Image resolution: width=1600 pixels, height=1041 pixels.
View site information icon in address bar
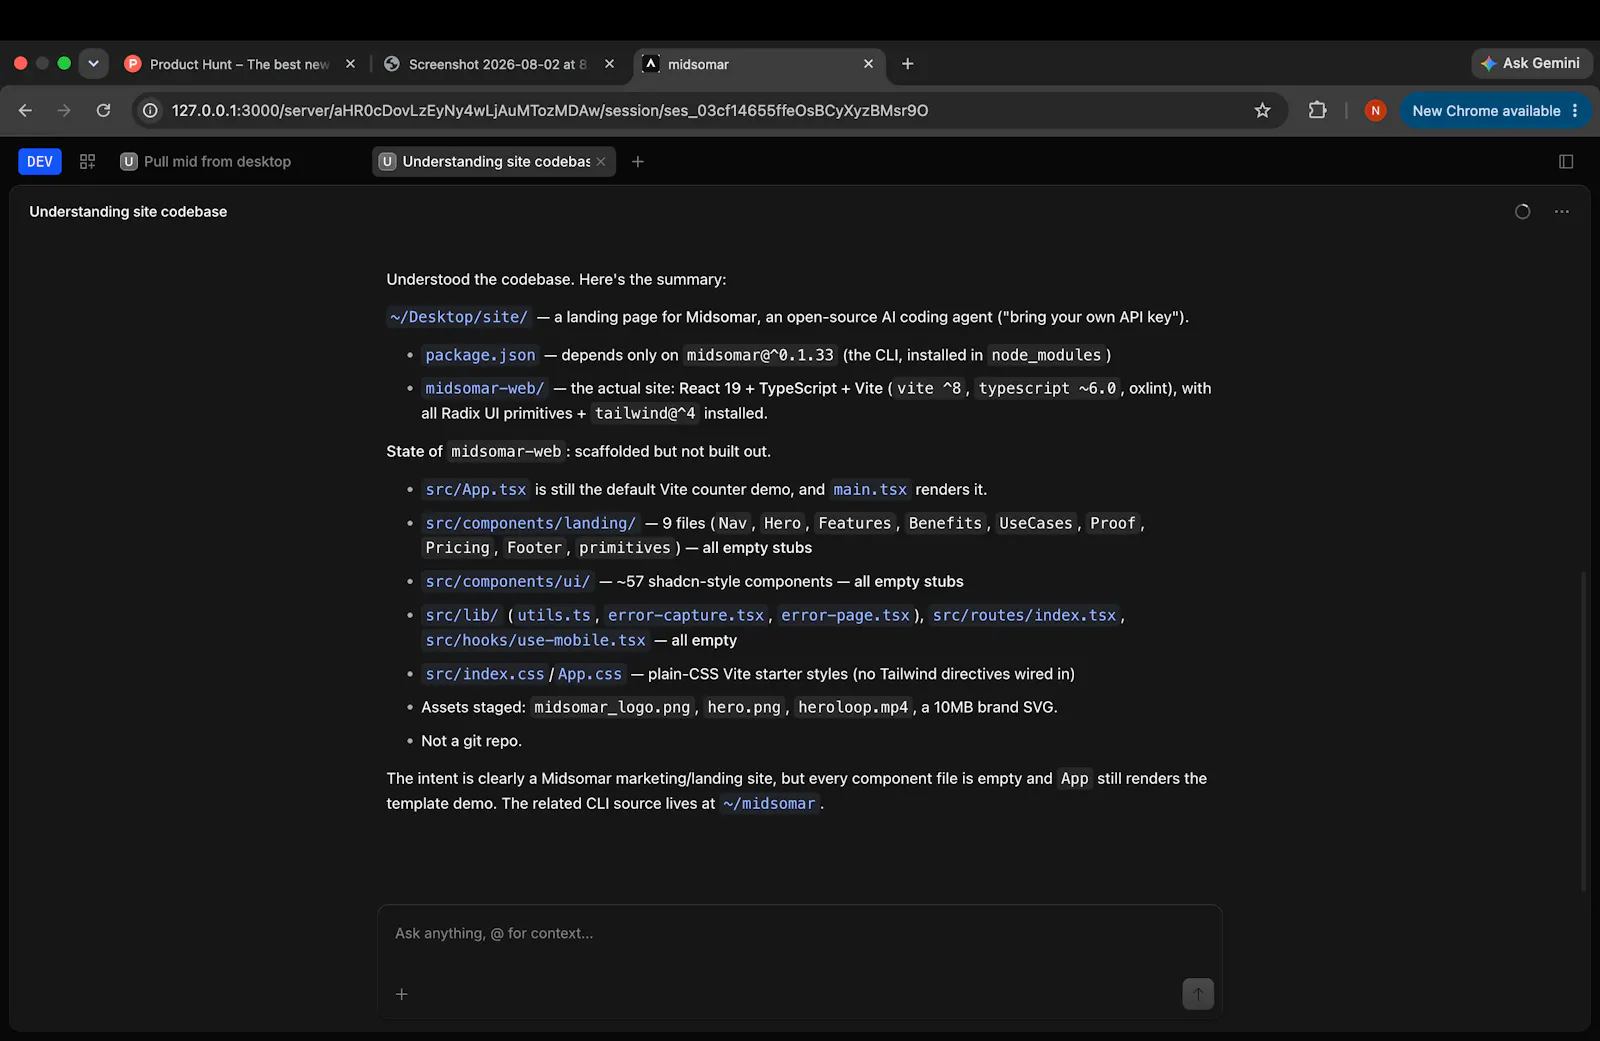[150, 110]
